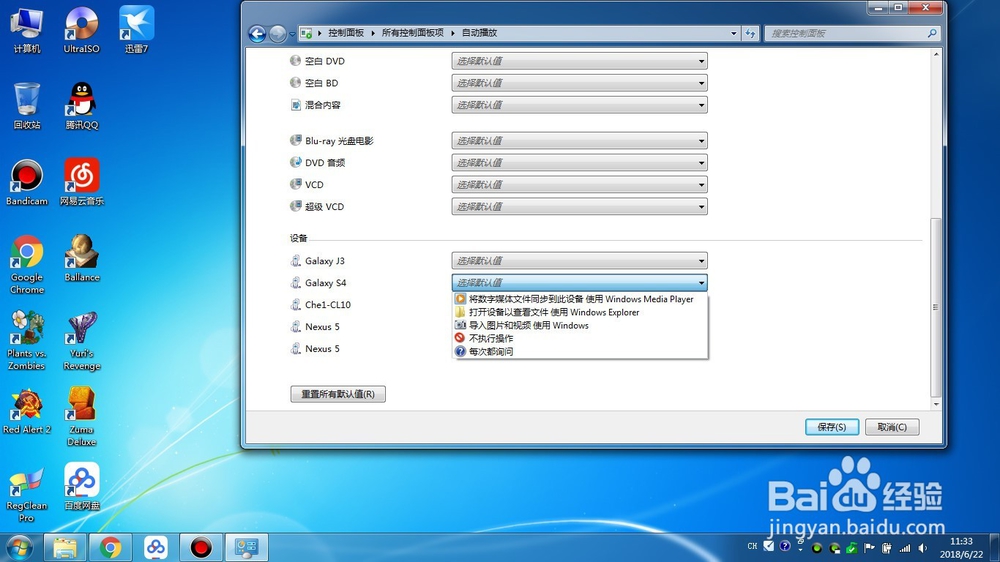
Task: Click the Control Panel taskbar button
Action: click(x=246, y=547)
